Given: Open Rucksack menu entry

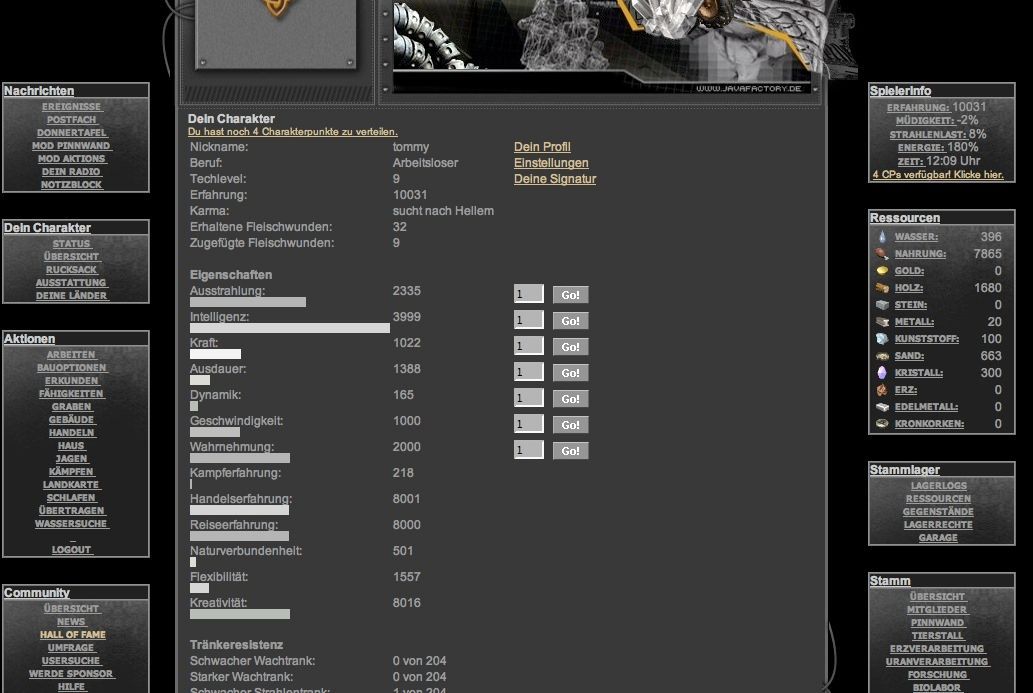Looking at the screenshot, I should (x=71, y=269).
